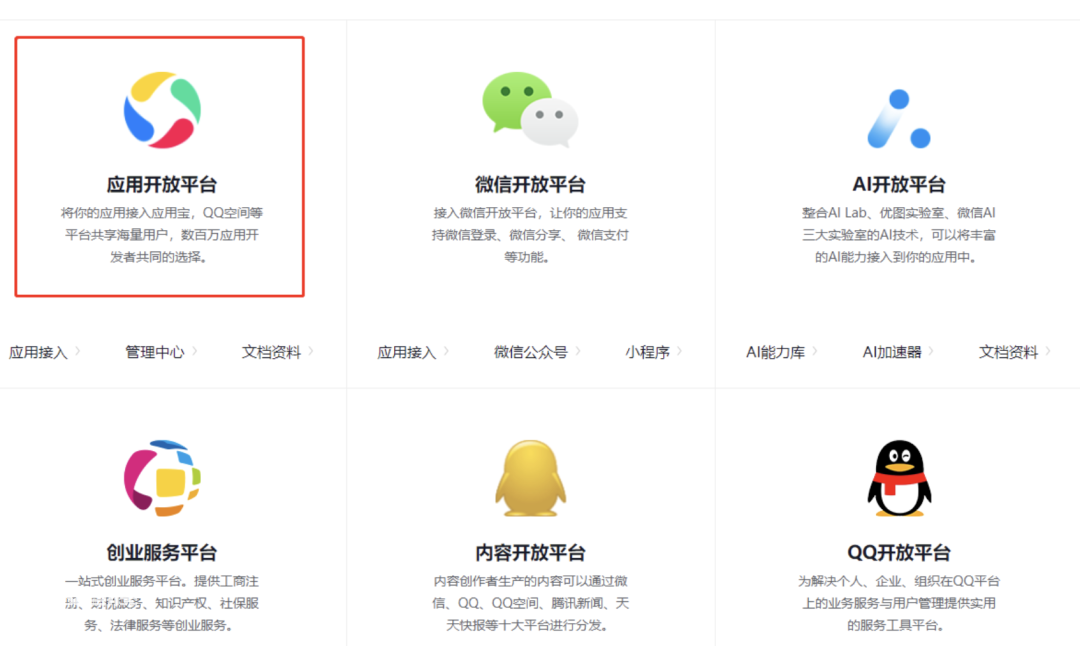Click the arrow next to AI加速器
The width and height of the screenshot is (1080, 646).
click(931, 351)
